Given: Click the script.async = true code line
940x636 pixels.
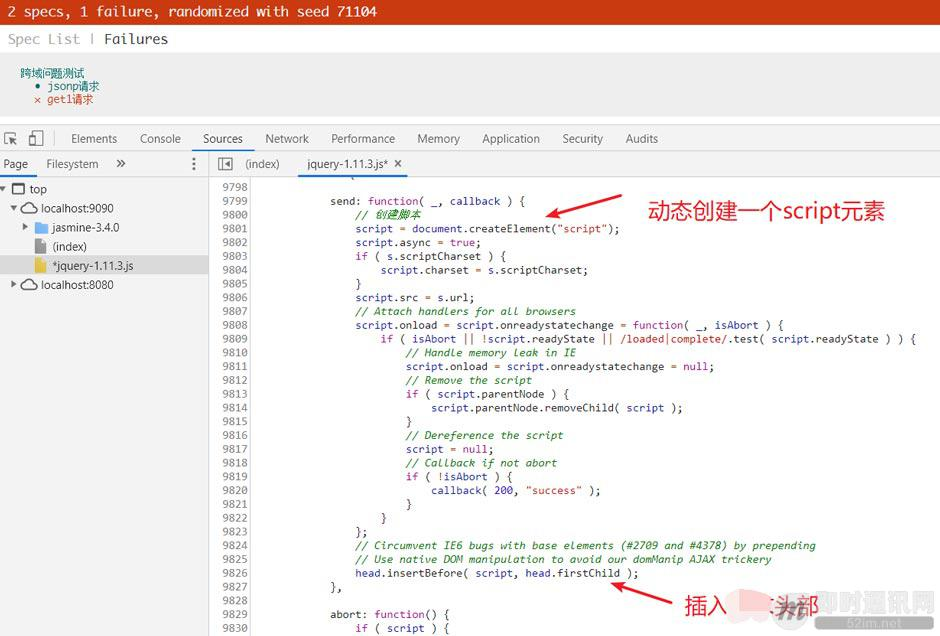Looking at the screenshot, I should click(x=418, y=242).
